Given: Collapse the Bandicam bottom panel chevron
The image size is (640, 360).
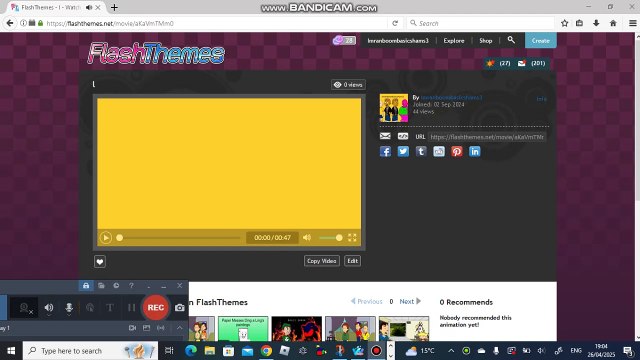Looking at the screenshot, I should [179, 328].
